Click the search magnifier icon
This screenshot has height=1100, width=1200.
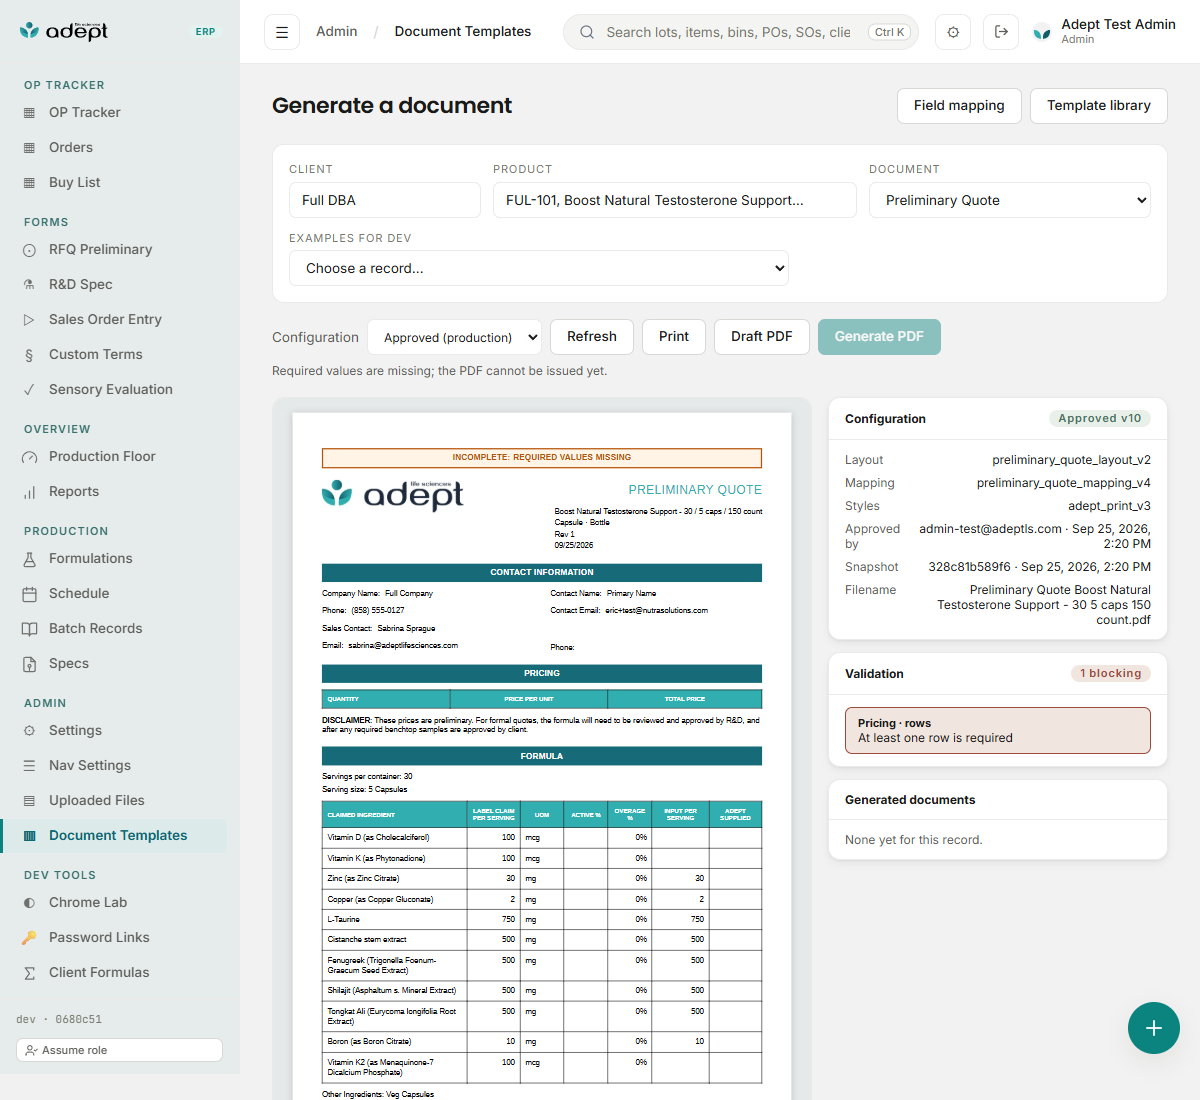pyautogui.click(x=587, y=32)
